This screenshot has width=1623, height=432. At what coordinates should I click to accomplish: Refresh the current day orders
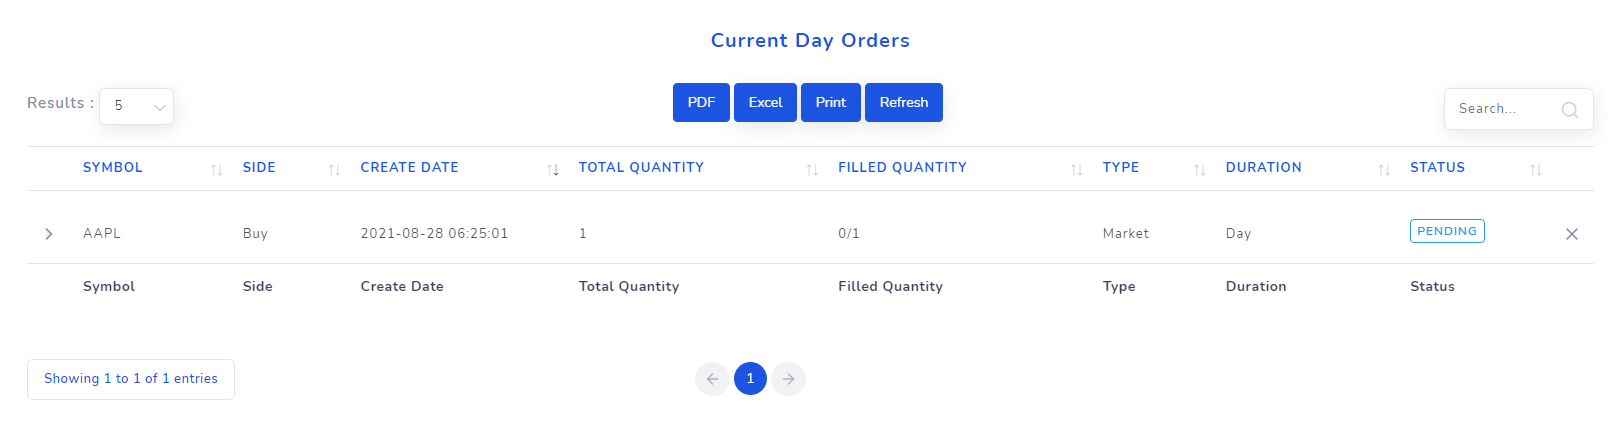pyautogui.click(x=904, y=102)
